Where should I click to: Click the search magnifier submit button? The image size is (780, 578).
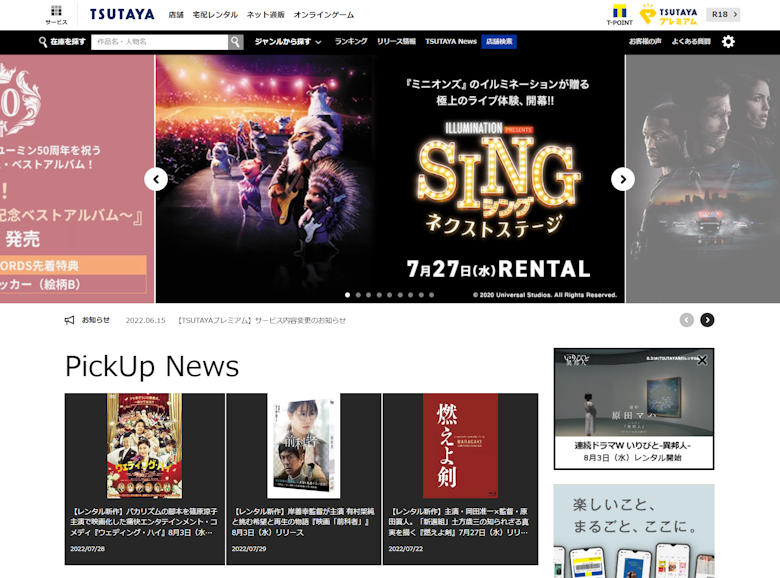coord(236,42)
